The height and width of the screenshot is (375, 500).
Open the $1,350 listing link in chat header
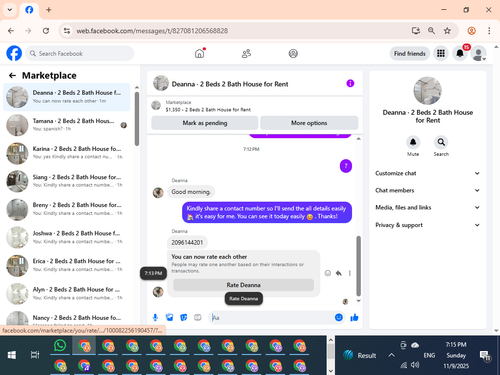point(208,110)
